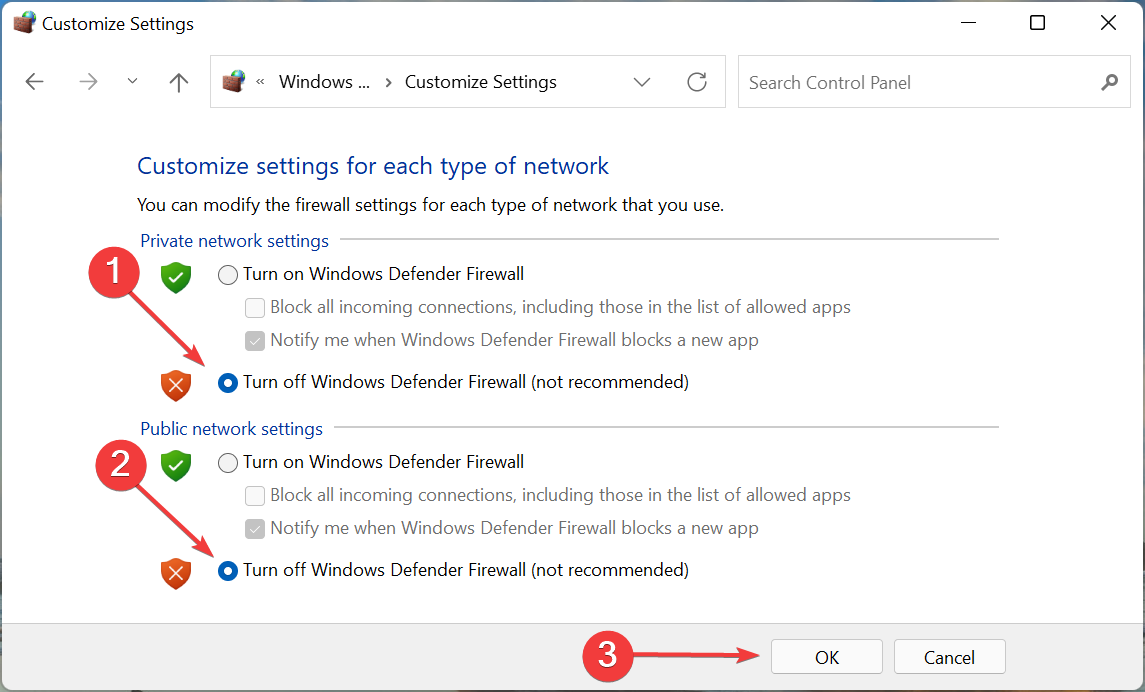Click the red shield under Public network settings
Screen dimensions: 1145x692
pyautogui.click(x=175, y=573)
